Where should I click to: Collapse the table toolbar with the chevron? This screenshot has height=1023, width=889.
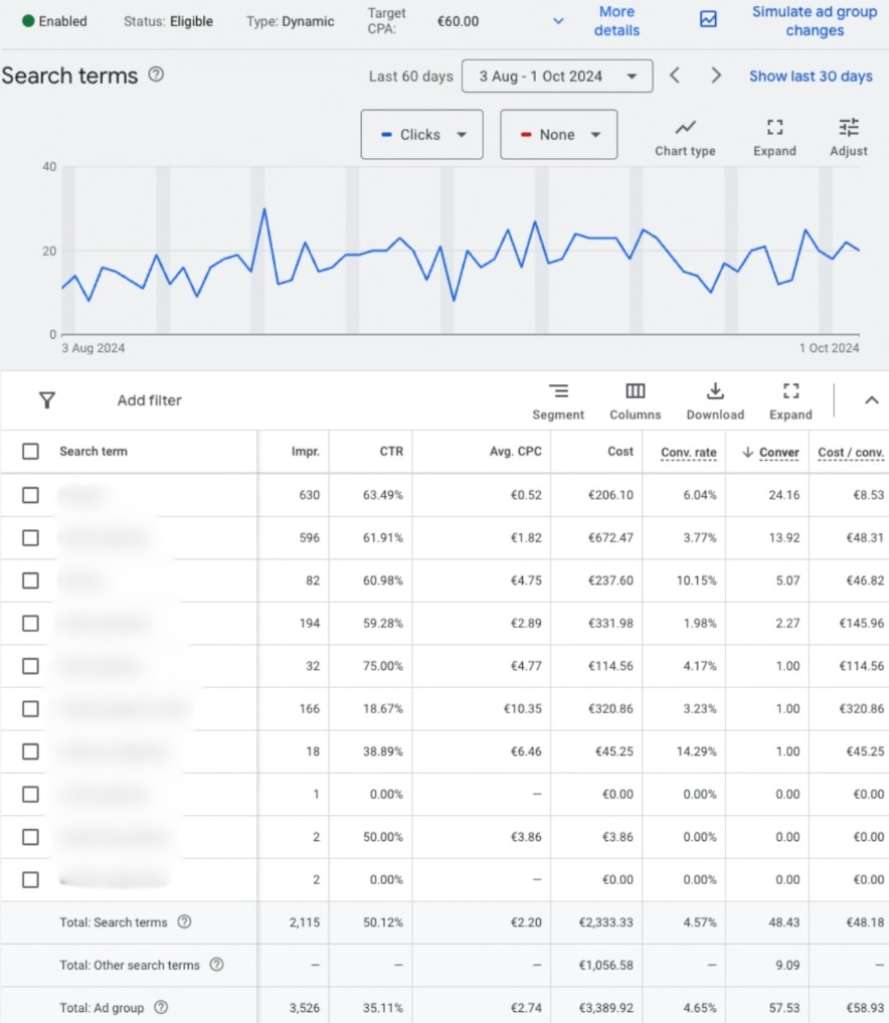(x=871, y=400)
